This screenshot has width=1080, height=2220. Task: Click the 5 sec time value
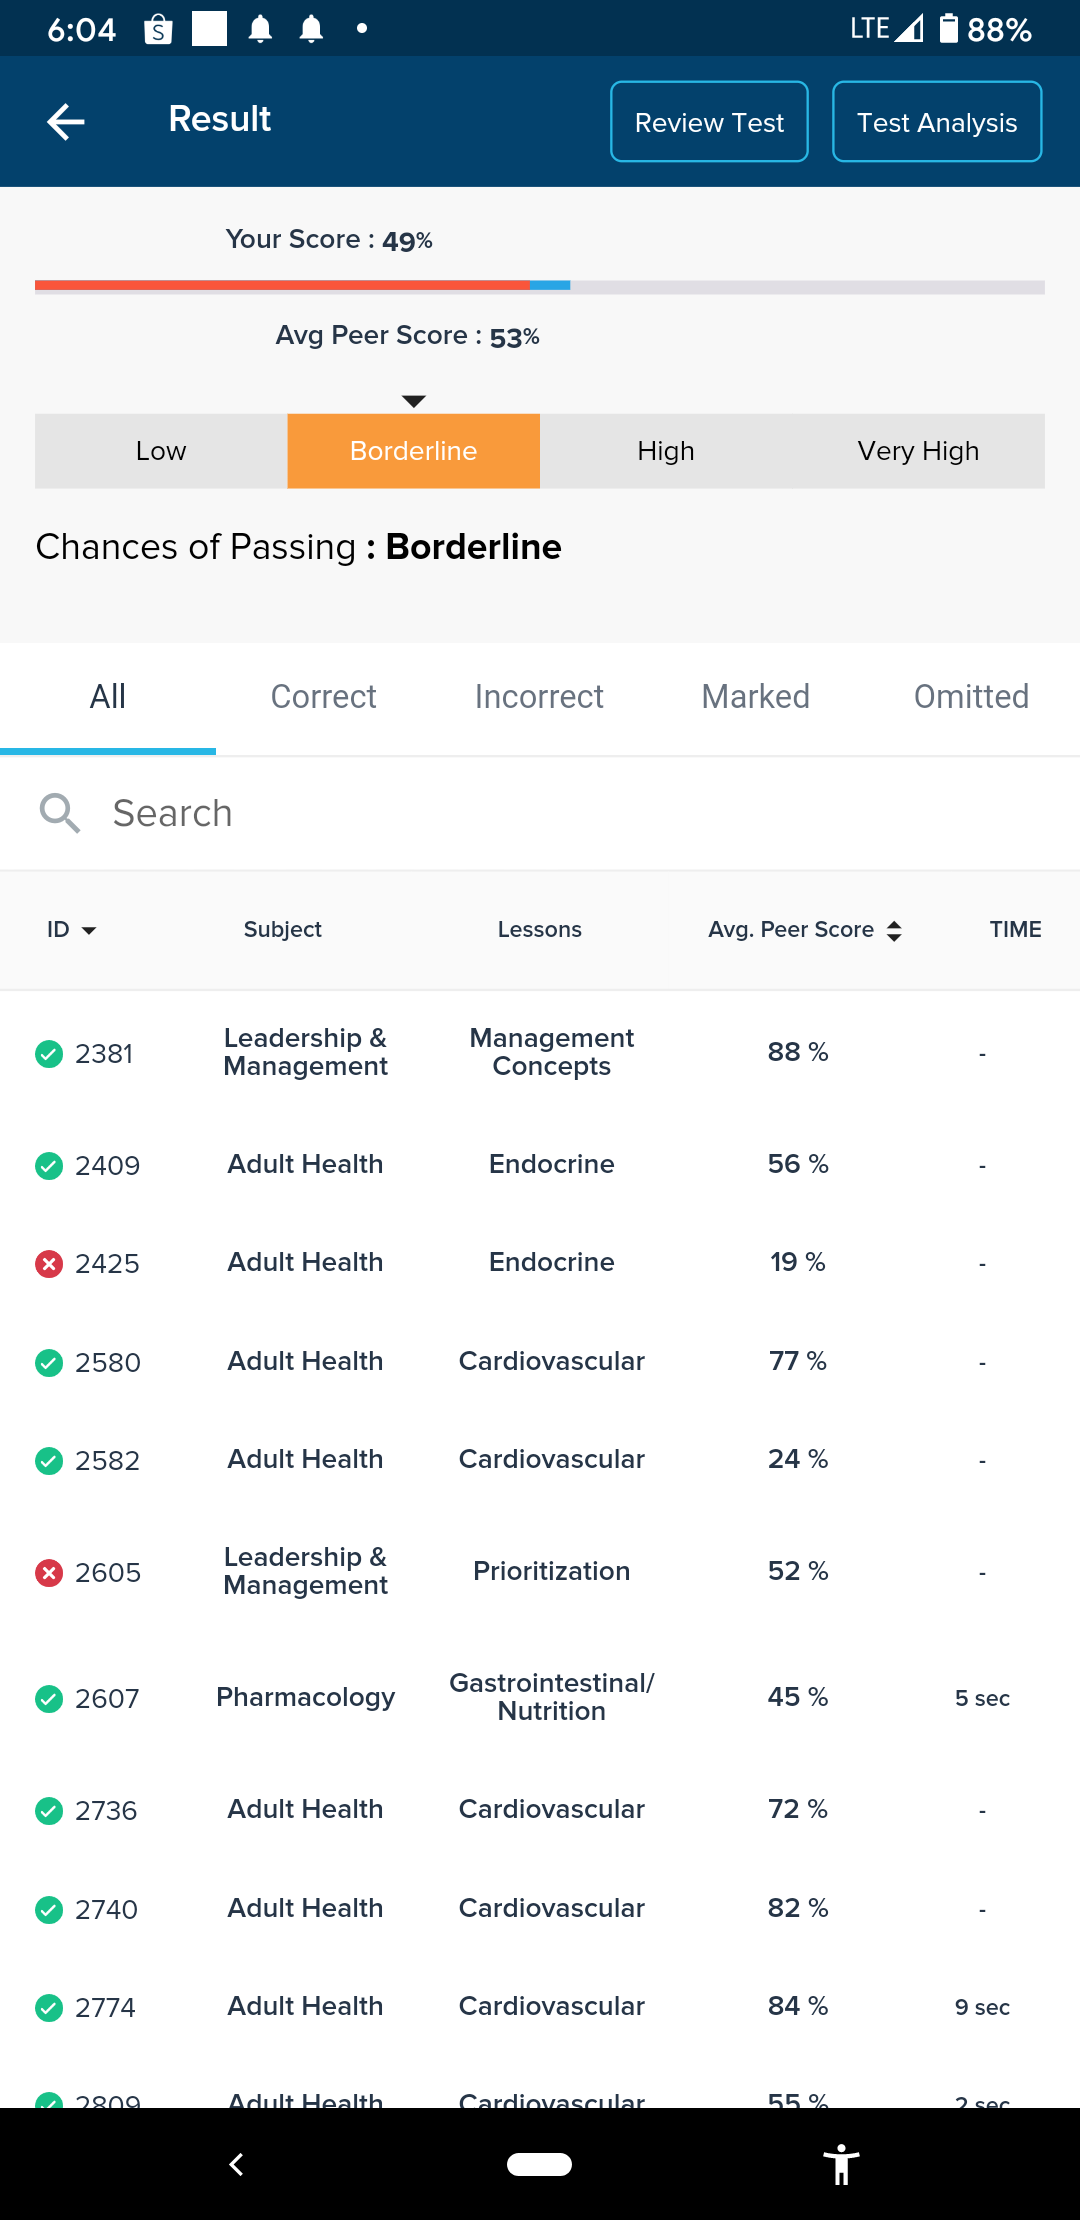coord(982,1698)
